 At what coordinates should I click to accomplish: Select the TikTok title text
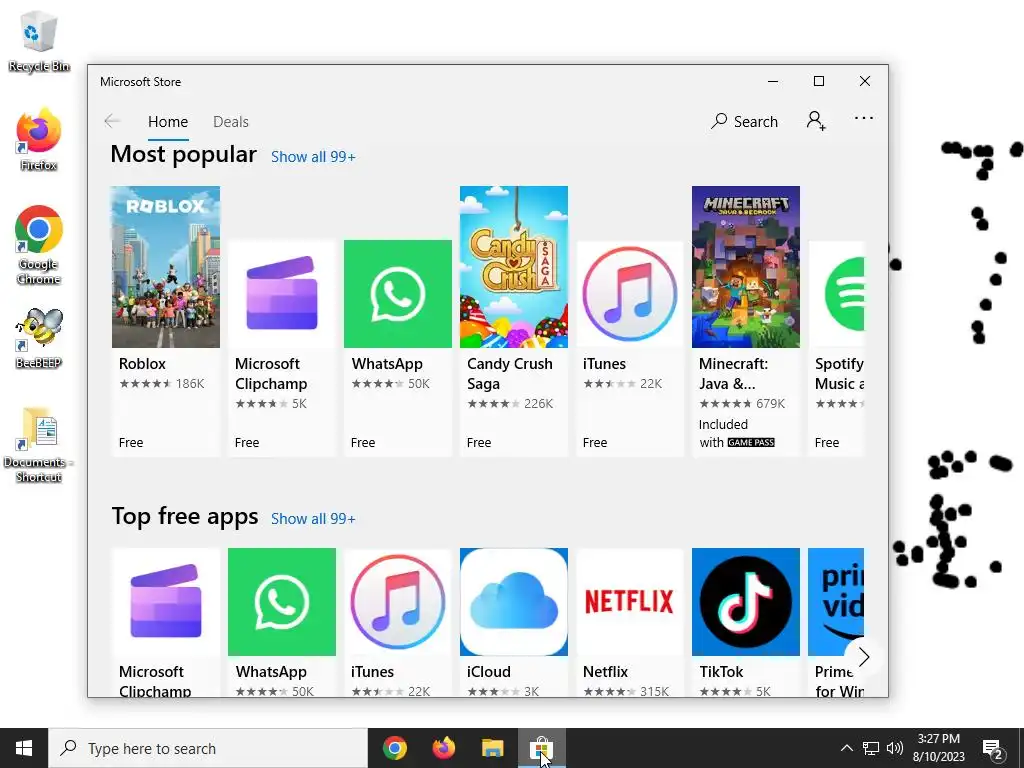pos(721,672)
